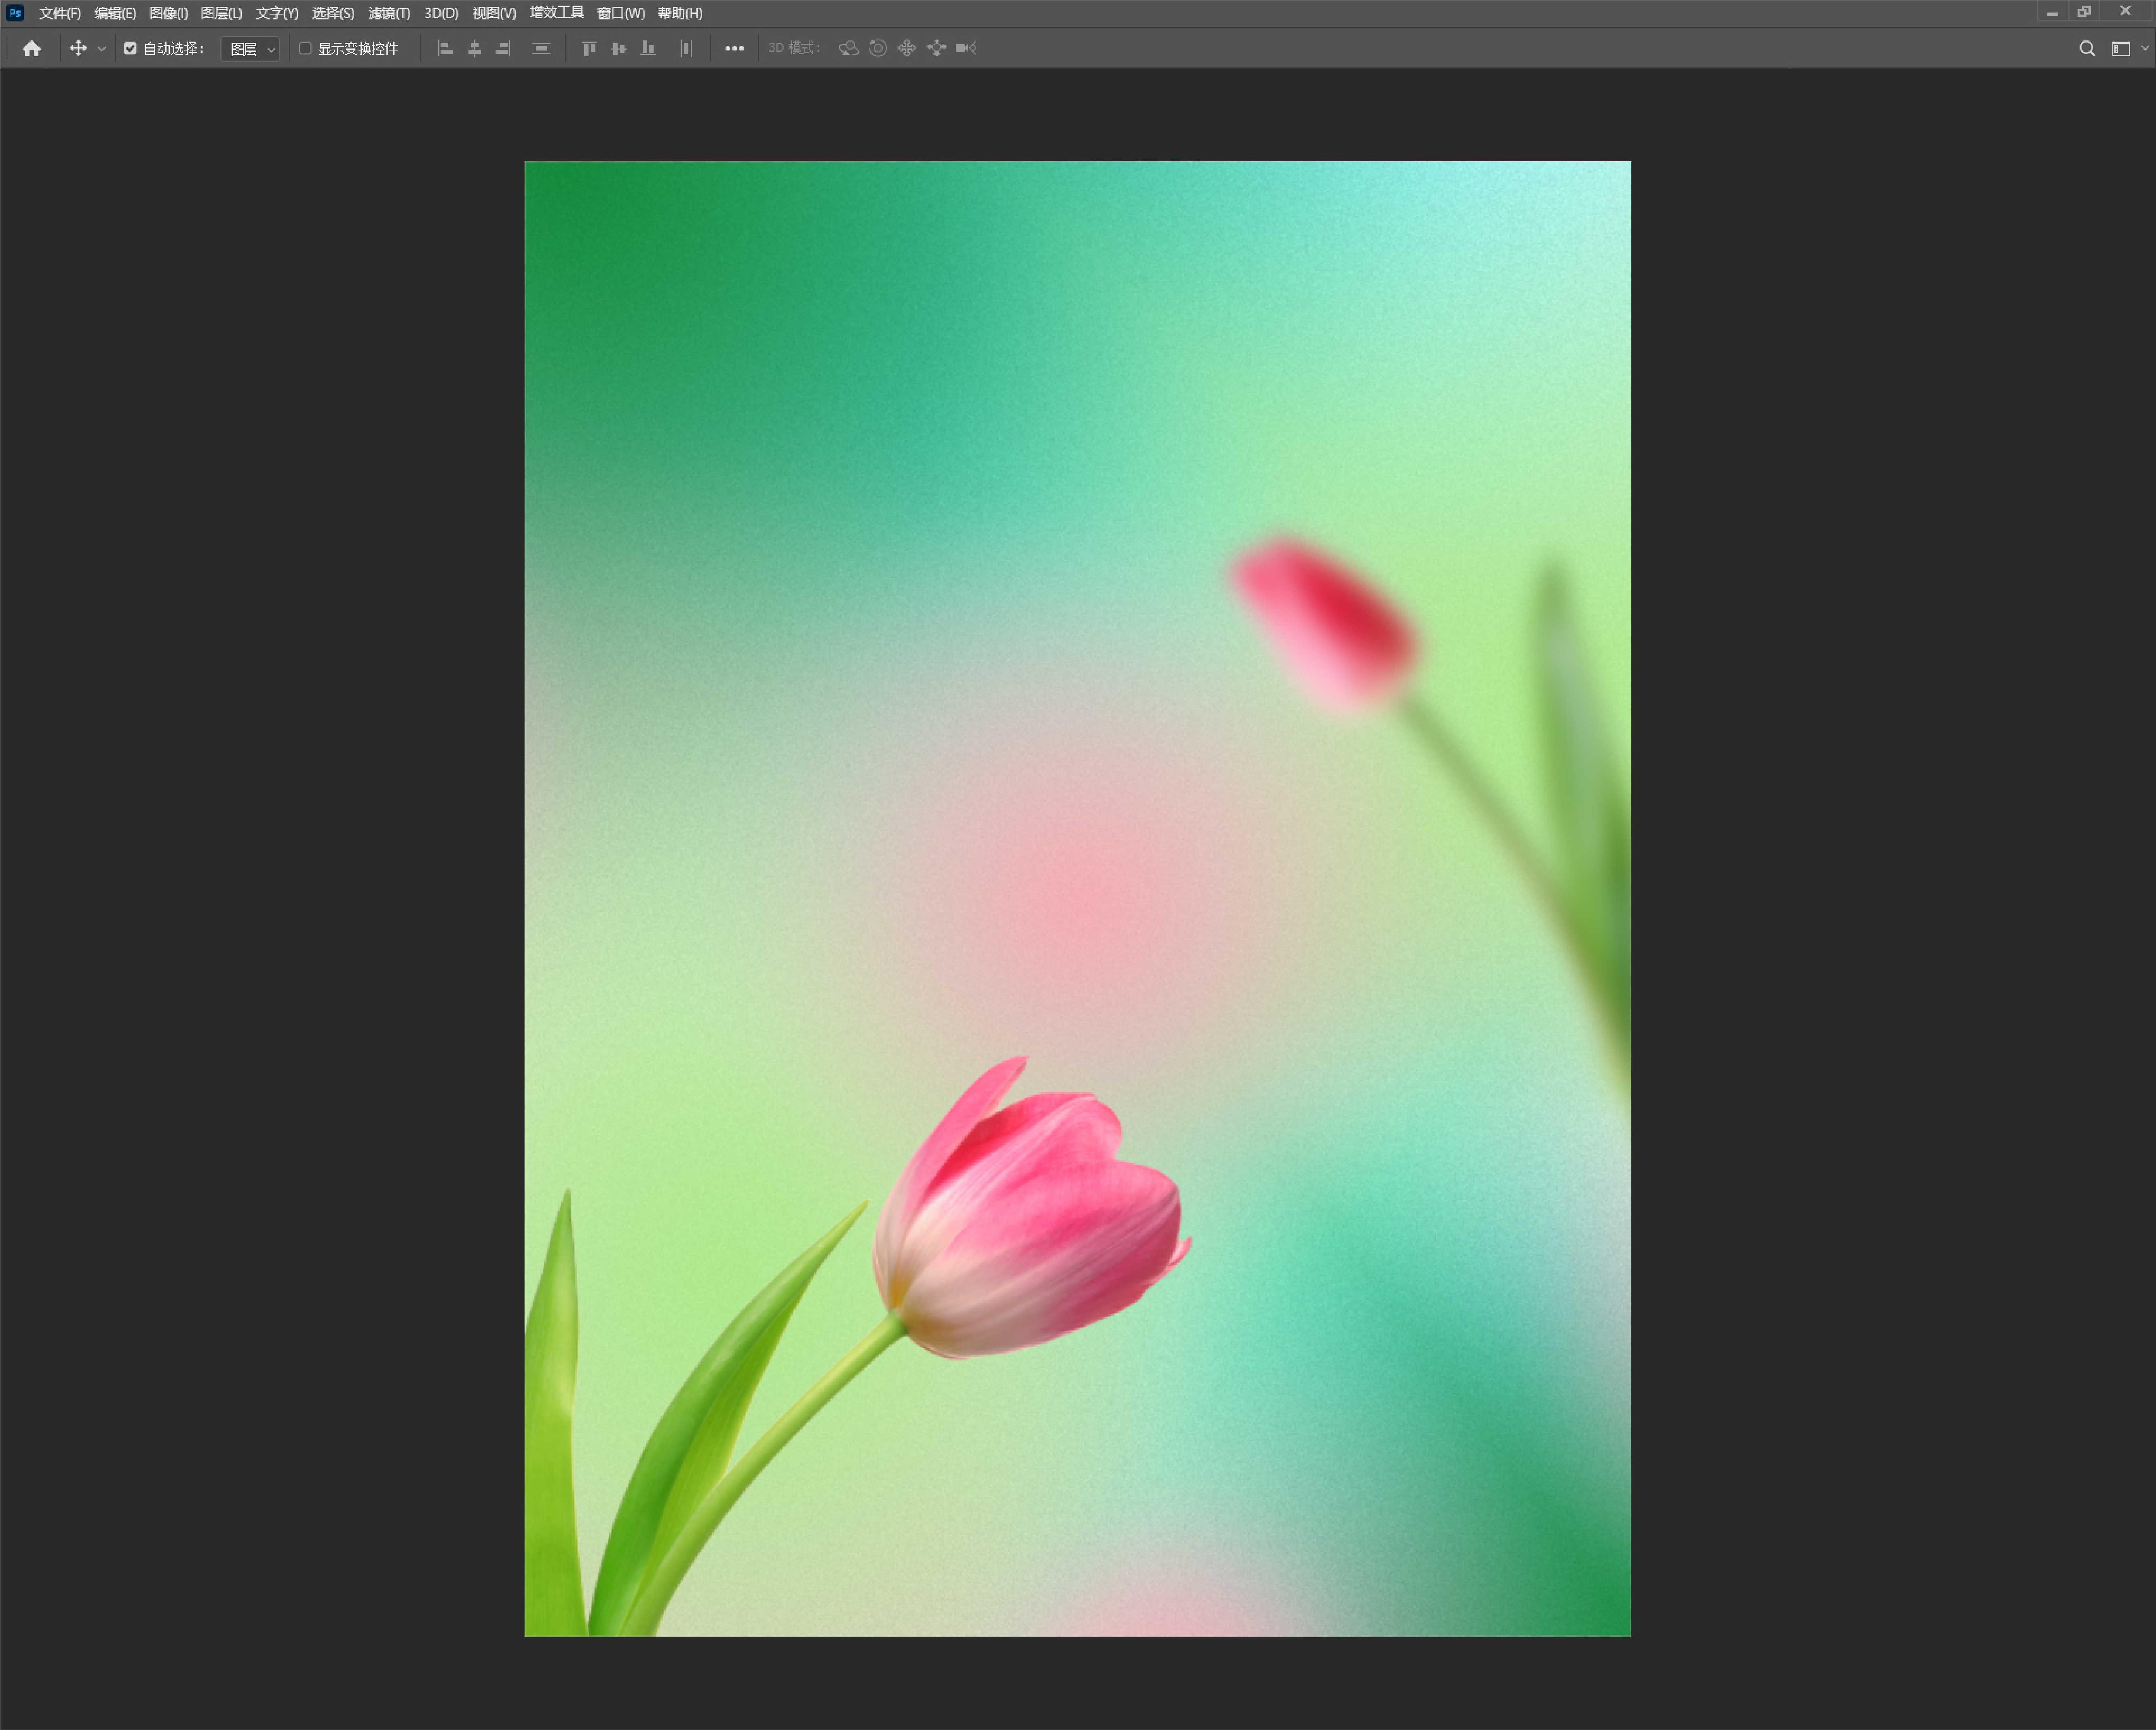The height and width of the screenshot is (1730, 2156).
Task: Open the 窗口(W) menu
Action: click(621, 13)
